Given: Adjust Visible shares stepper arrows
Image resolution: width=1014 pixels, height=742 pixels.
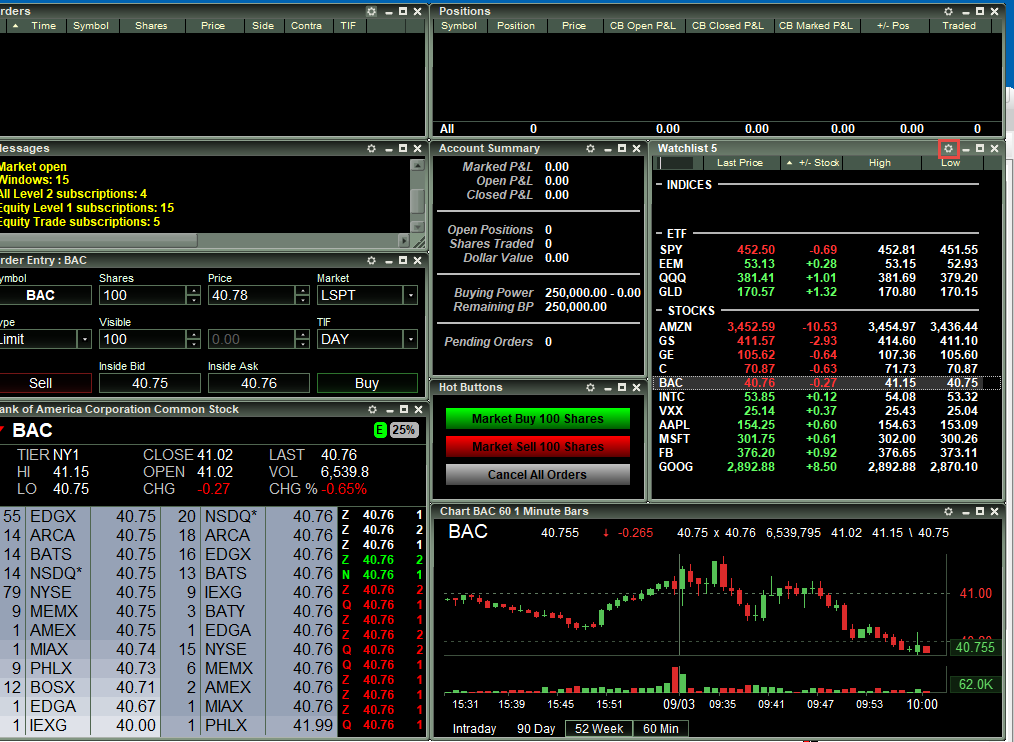Looking at the screenshot, I should coord(193,340).
